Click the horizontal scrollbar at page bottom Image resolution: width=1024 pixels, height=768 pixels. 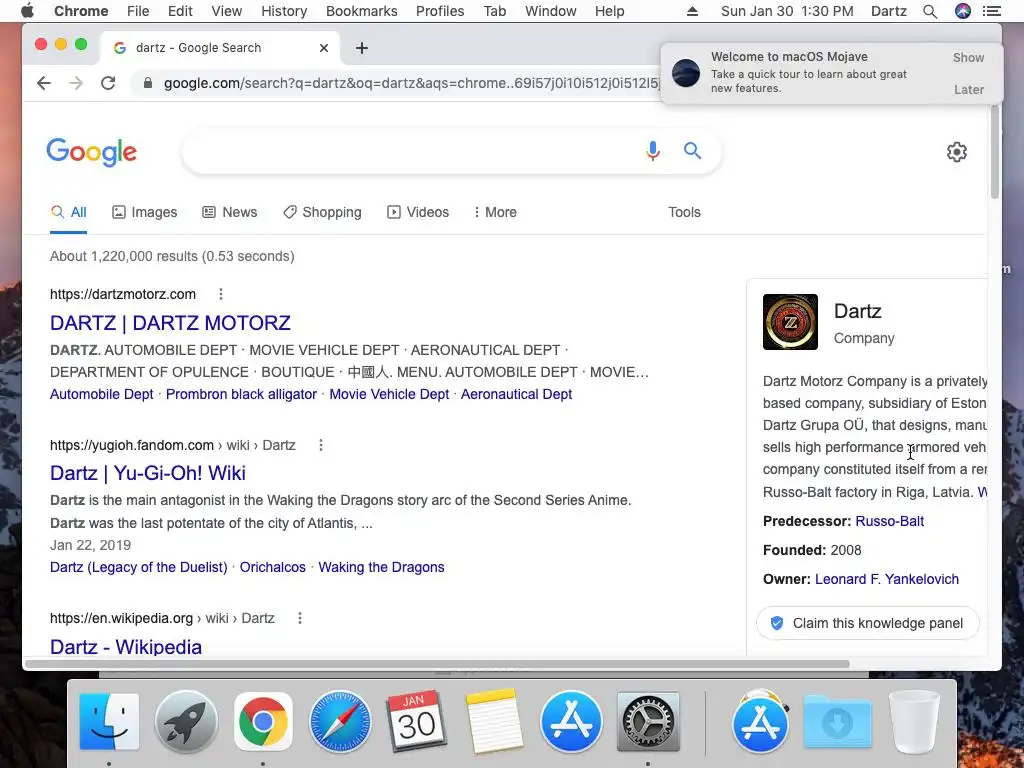click(437, 664)
